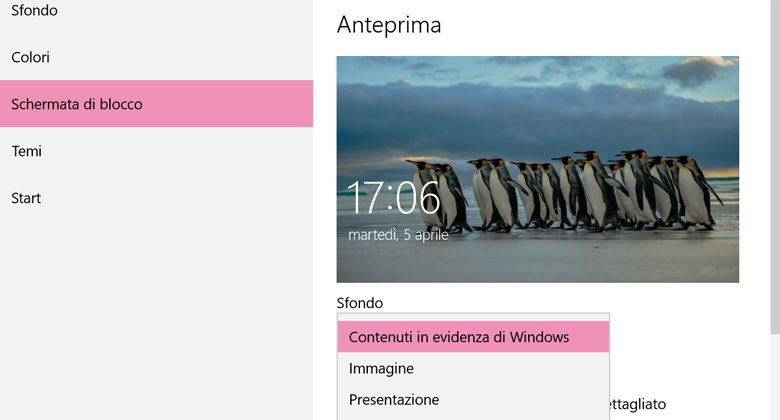The width and height of the screenshot is (780, 420).
Task: Click the 17:06 clock in the preview
Action: coord(393,198)
